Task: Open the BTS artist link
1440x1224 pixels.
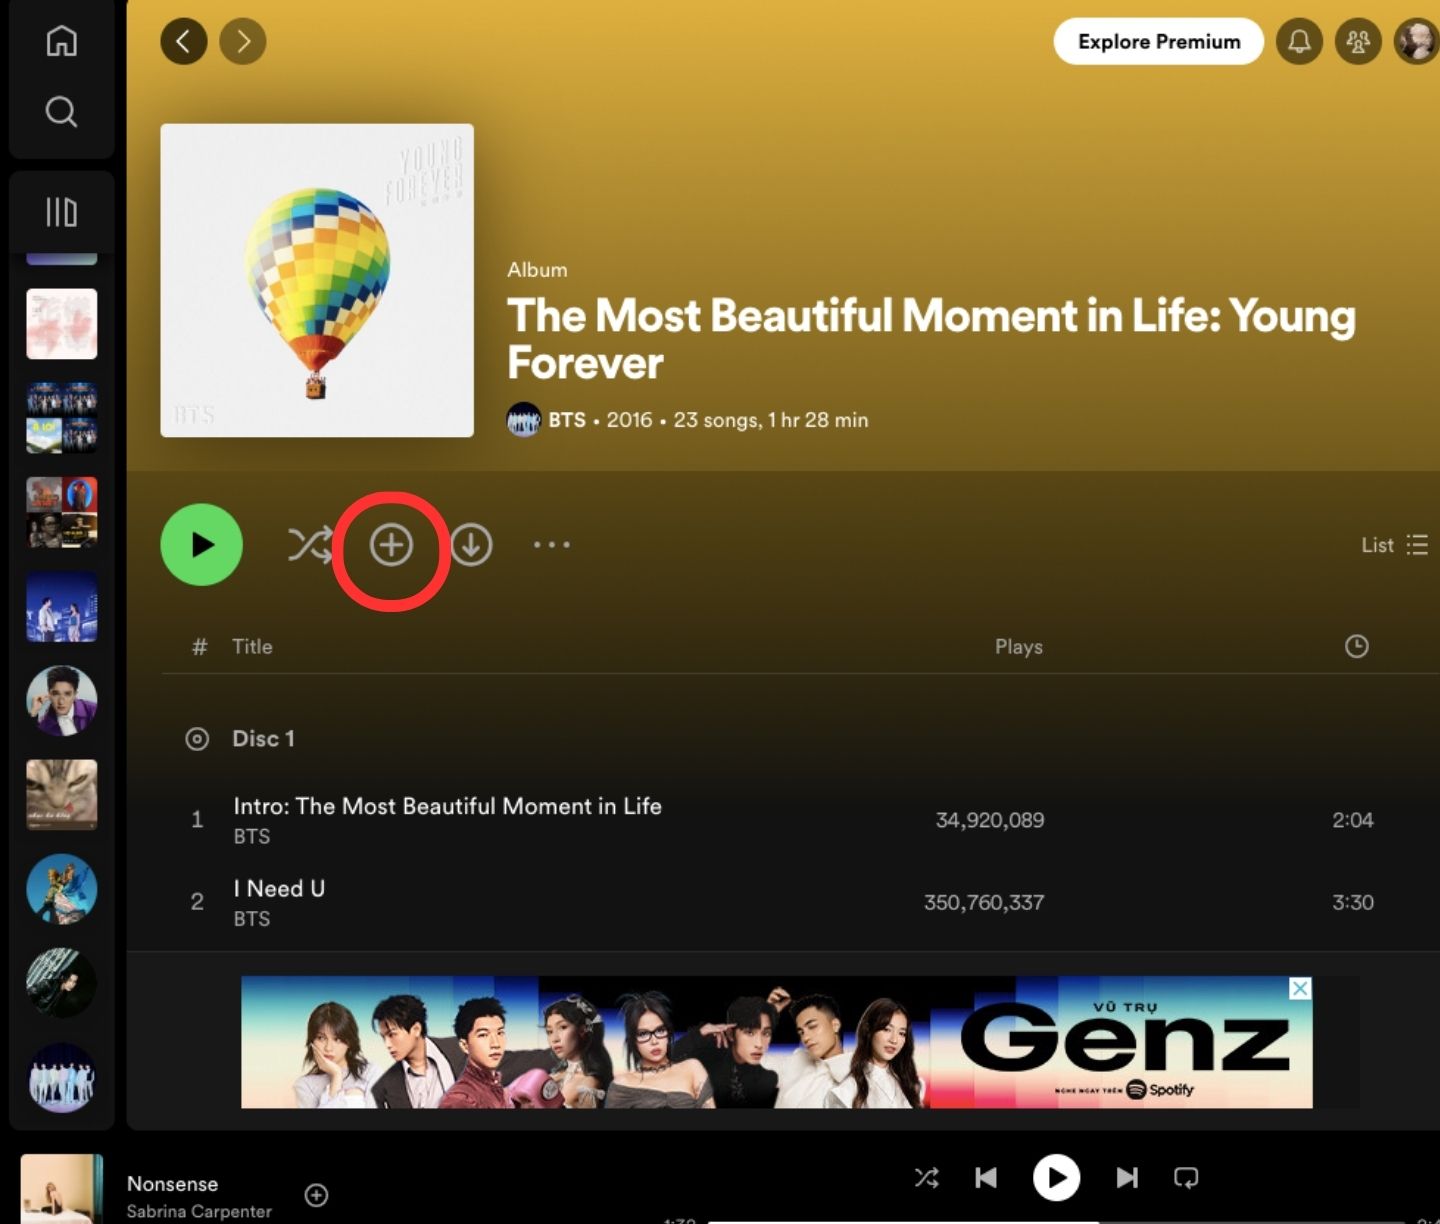Action: click(x=566, y=420)
